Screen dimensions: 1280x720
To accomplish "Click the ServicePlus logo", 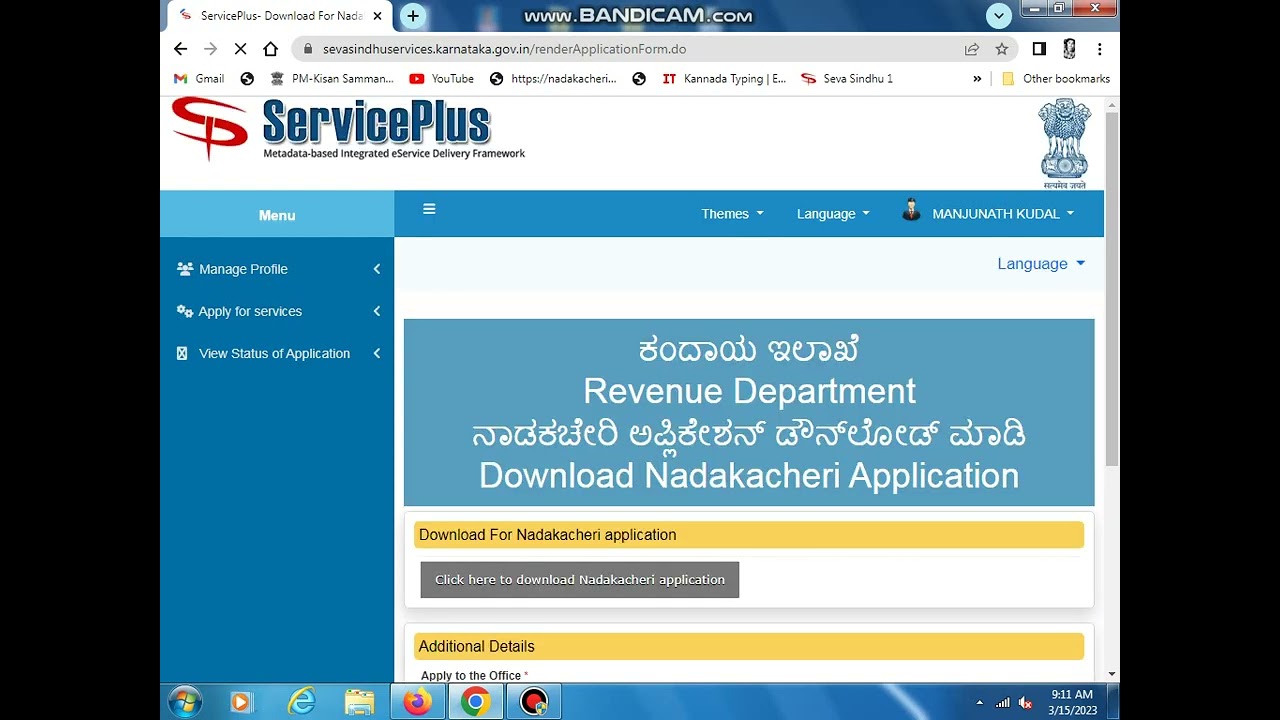I will 348,128.
